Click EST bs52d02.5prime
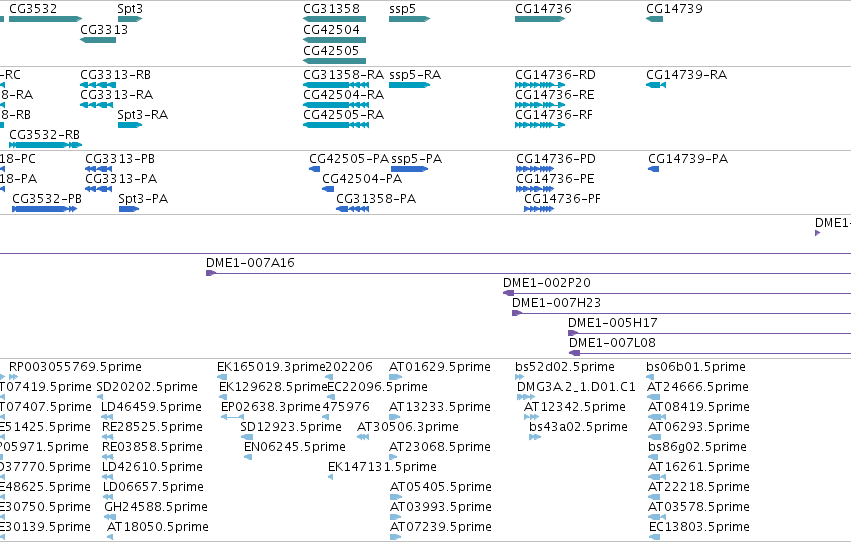 (519, 377)
